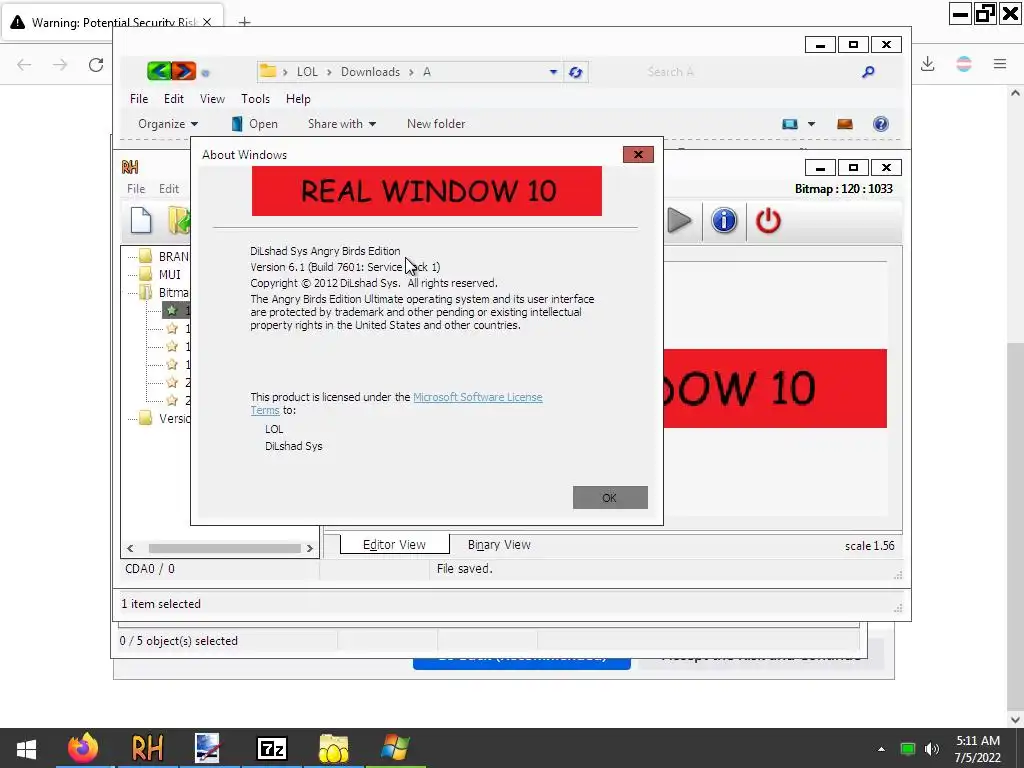
Task: Click the change view icon in Explorer
Action: coord(790,123)
